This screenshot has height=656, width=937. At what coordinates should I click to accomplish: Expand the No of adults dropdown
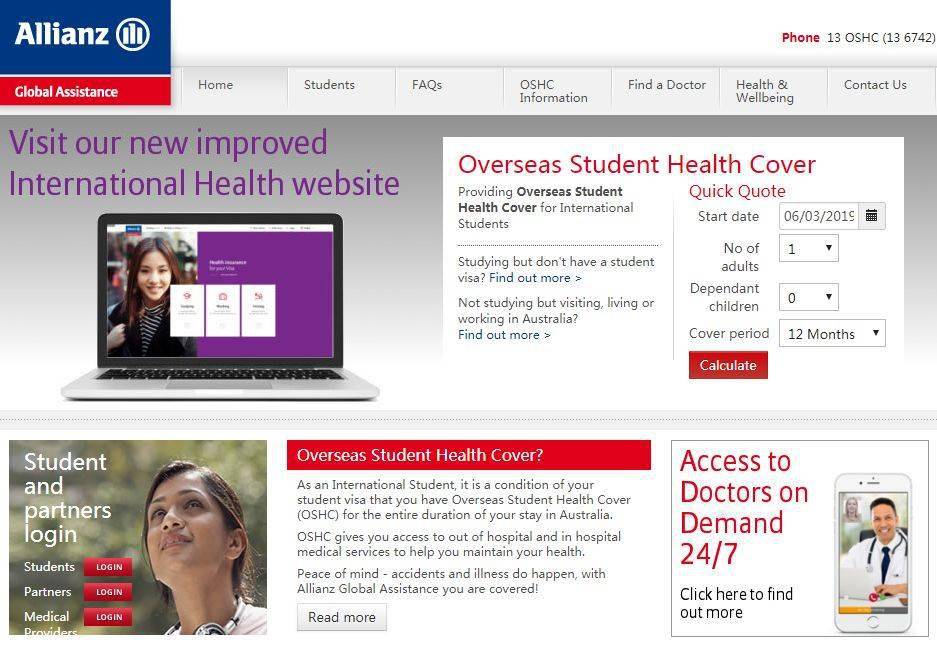pos(808,248)
